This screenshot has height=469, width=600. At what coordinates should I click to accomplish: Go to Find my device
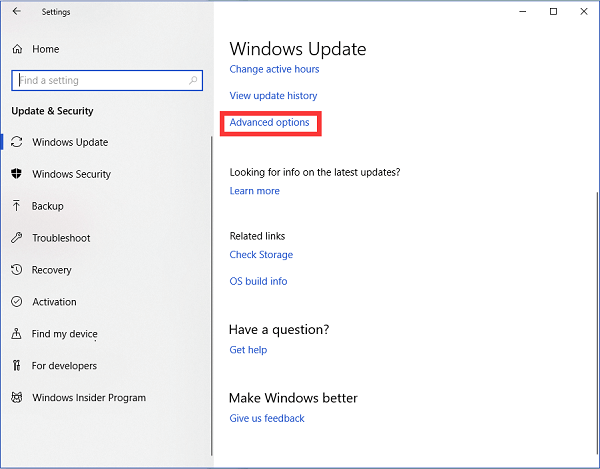tap(64, 334)
